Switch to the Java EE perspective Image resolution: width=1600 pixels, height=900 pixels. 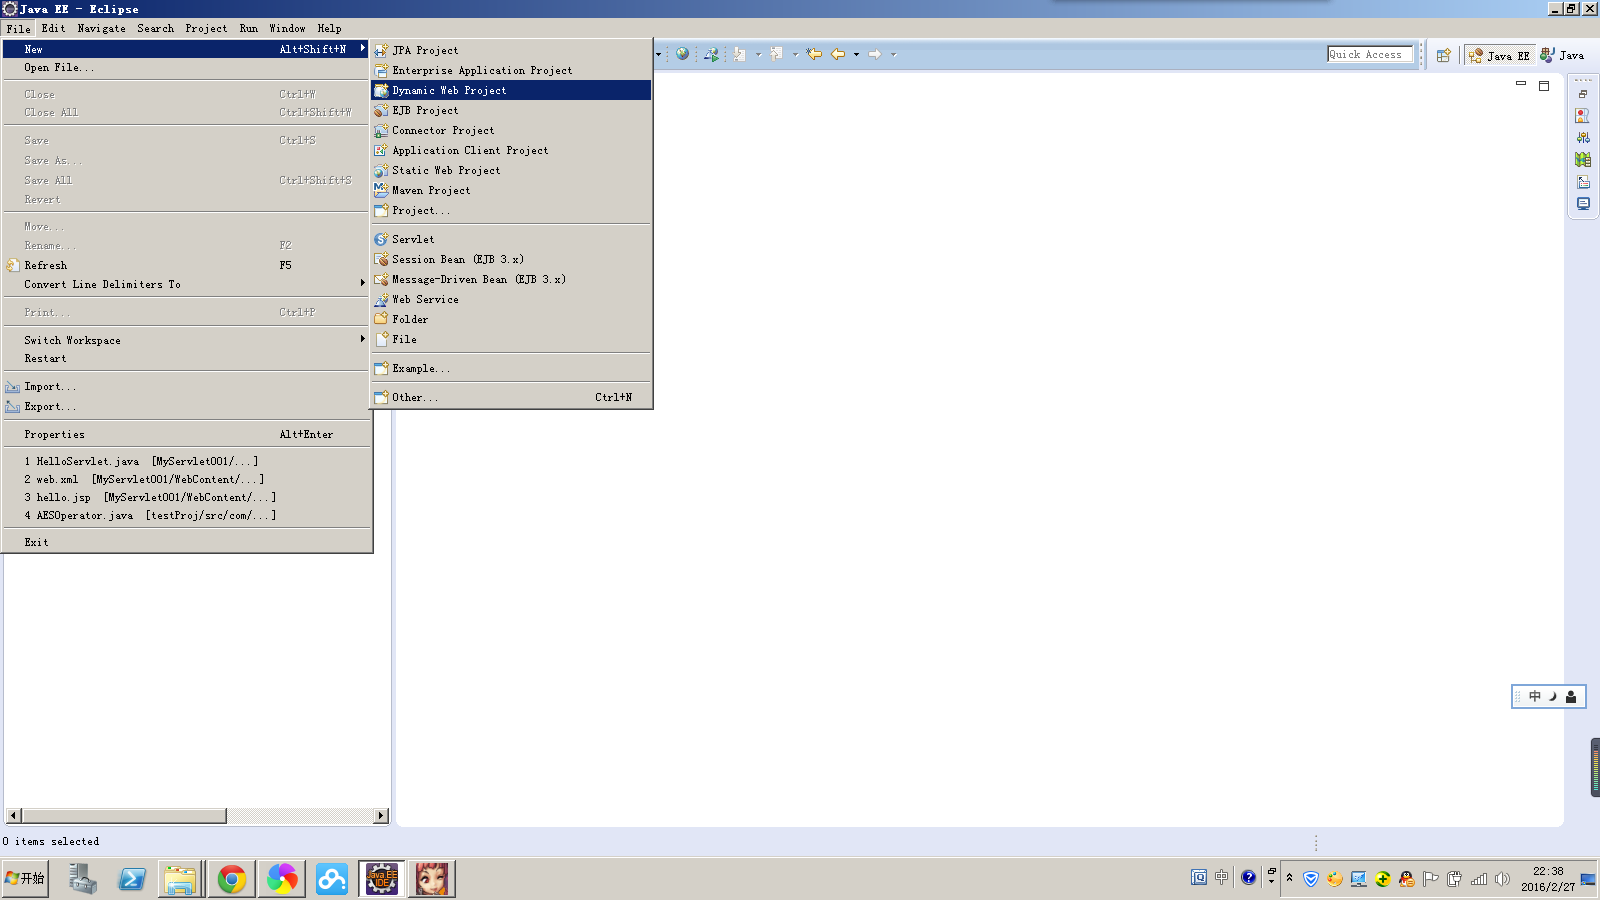1499,55
